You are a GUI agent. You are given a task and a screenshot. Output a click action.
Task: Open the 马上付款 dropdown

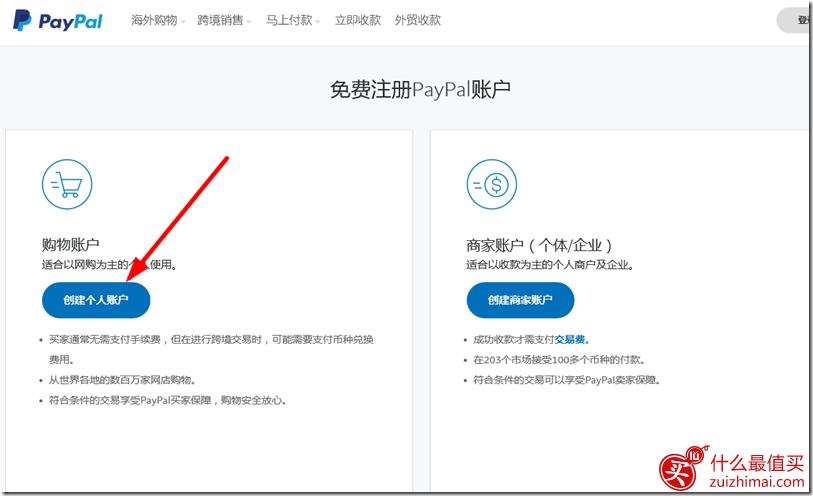coord(293,20)
